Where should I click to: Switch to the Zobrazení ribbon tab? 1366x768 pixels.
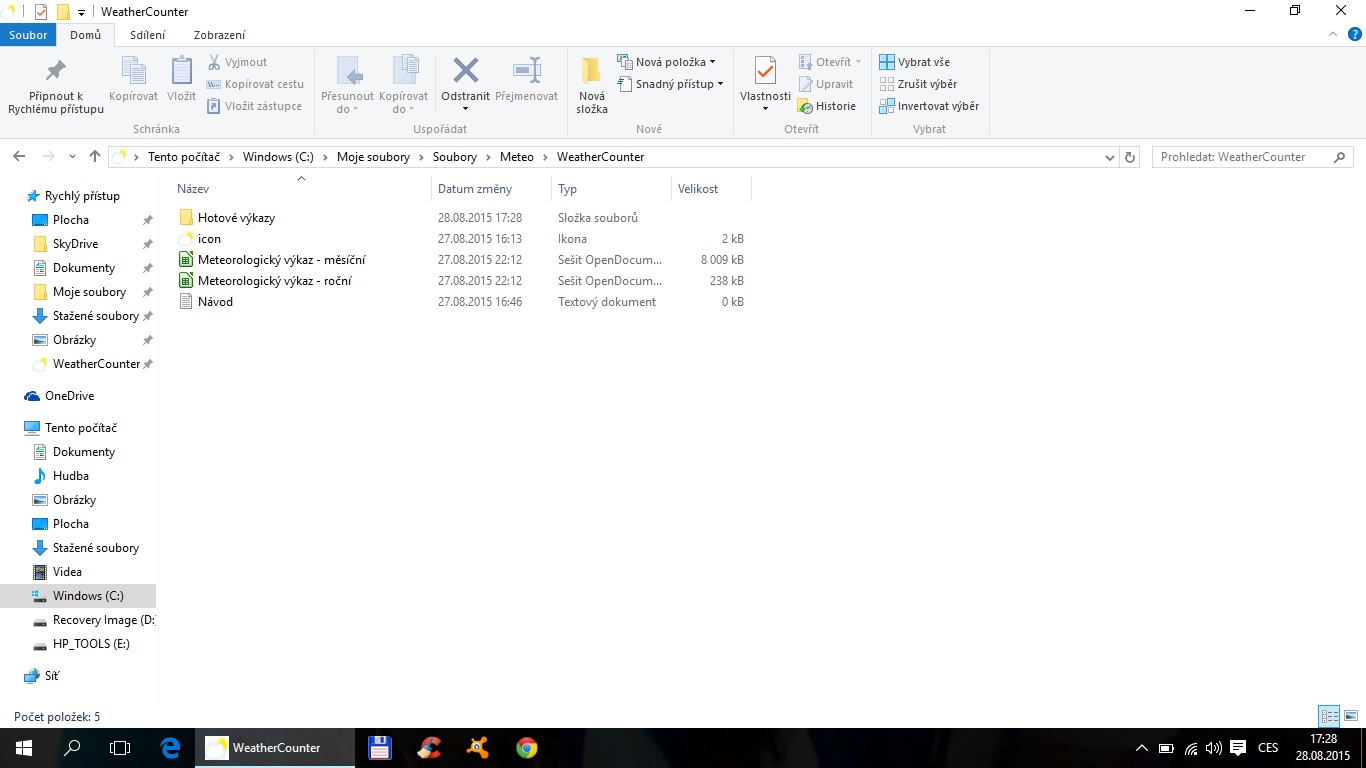(219, 35)
